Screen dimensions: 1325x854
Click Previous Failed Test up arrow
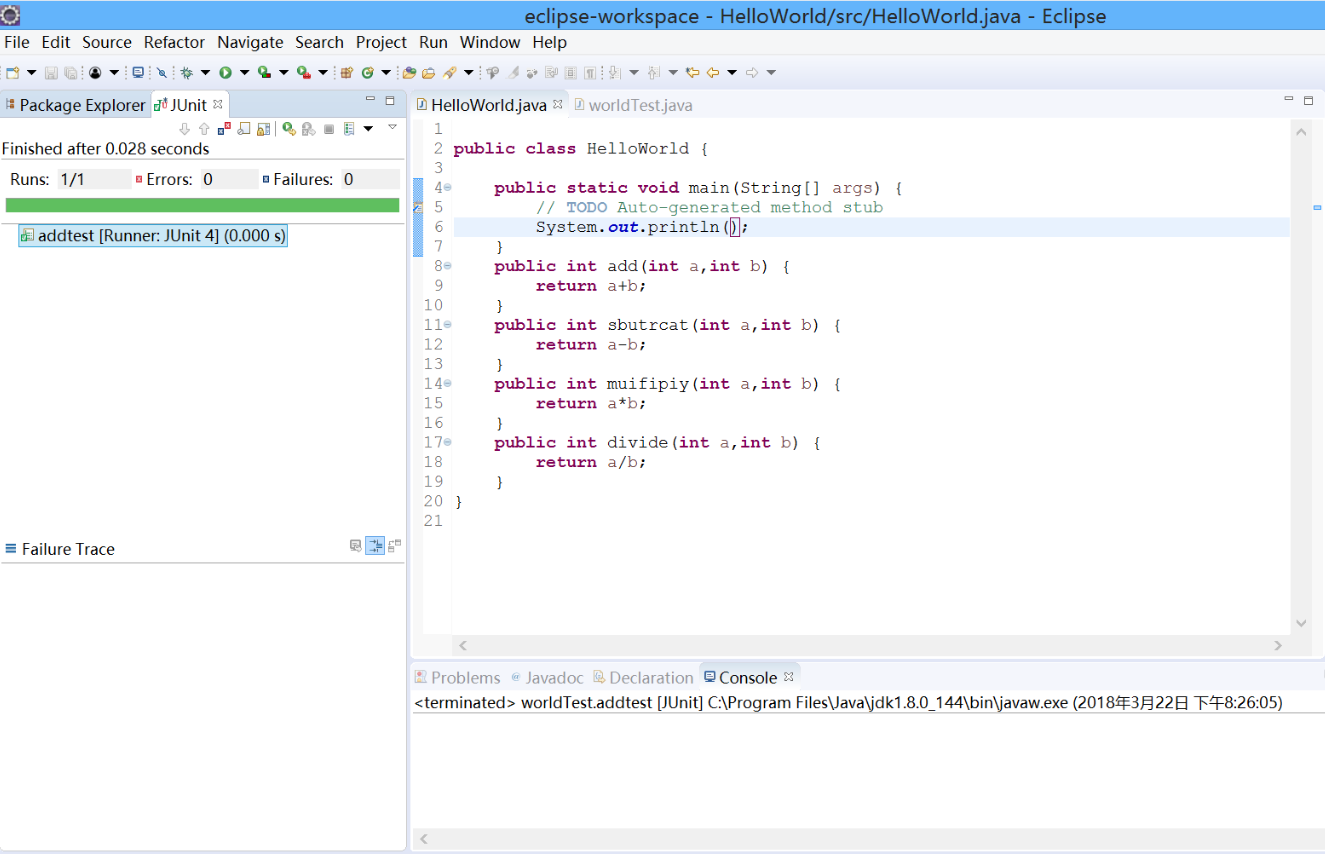204,129
